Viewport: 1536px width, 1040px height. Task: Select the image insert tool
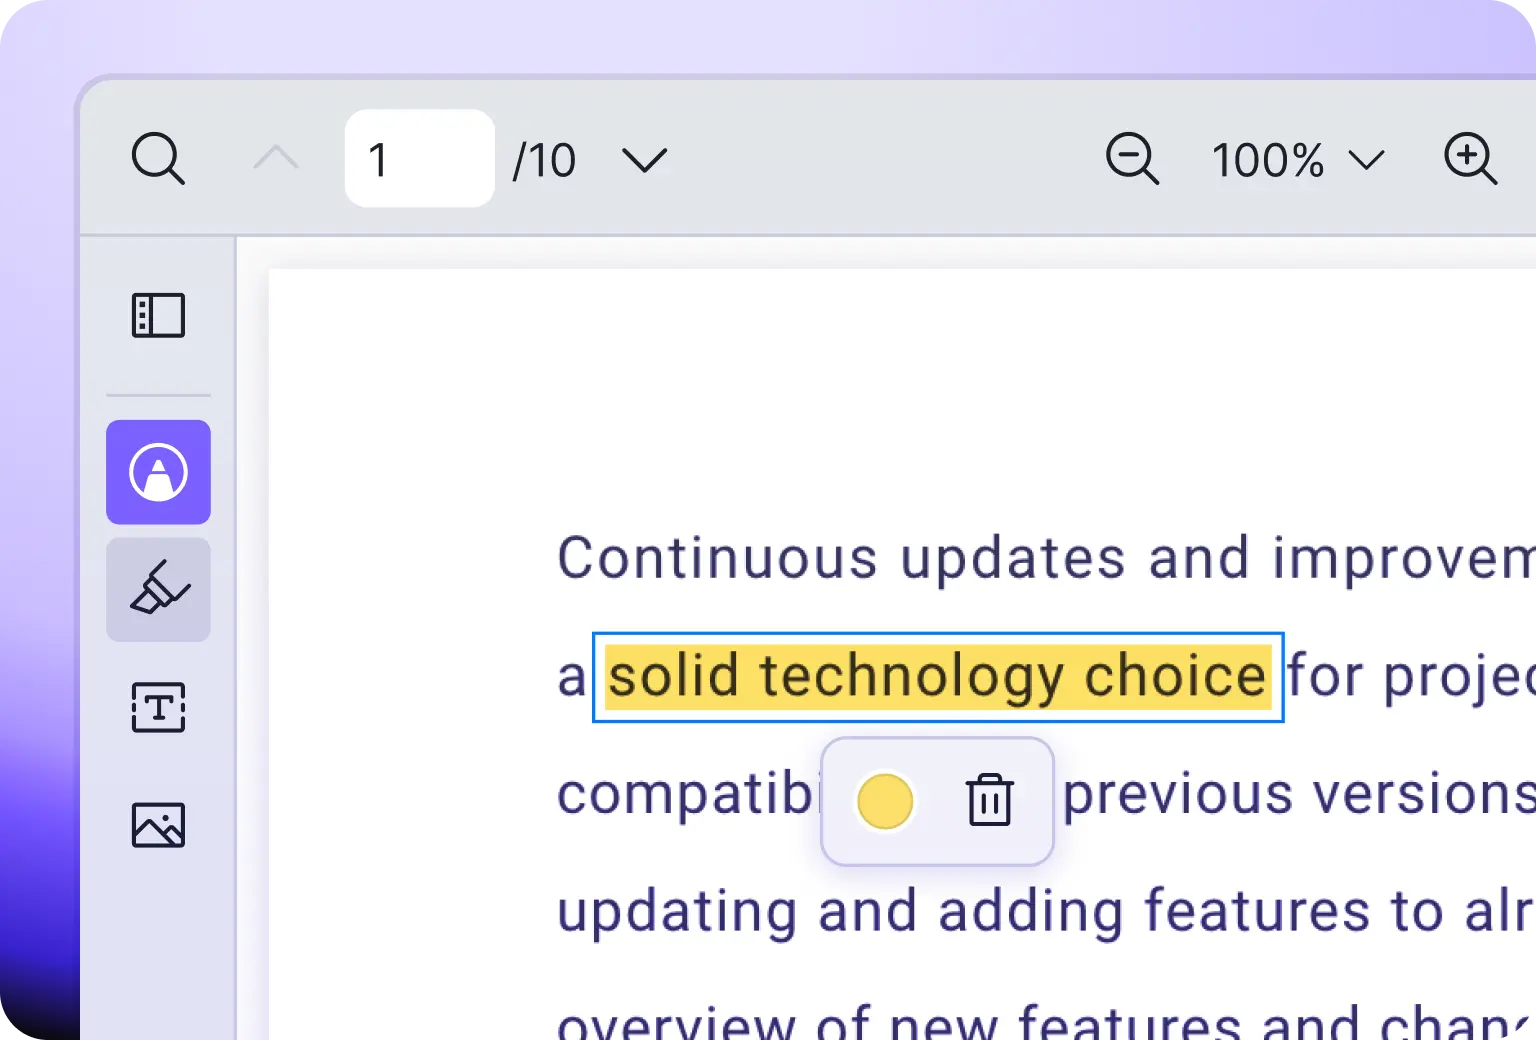pyautogui.click(x=158, y=825)
